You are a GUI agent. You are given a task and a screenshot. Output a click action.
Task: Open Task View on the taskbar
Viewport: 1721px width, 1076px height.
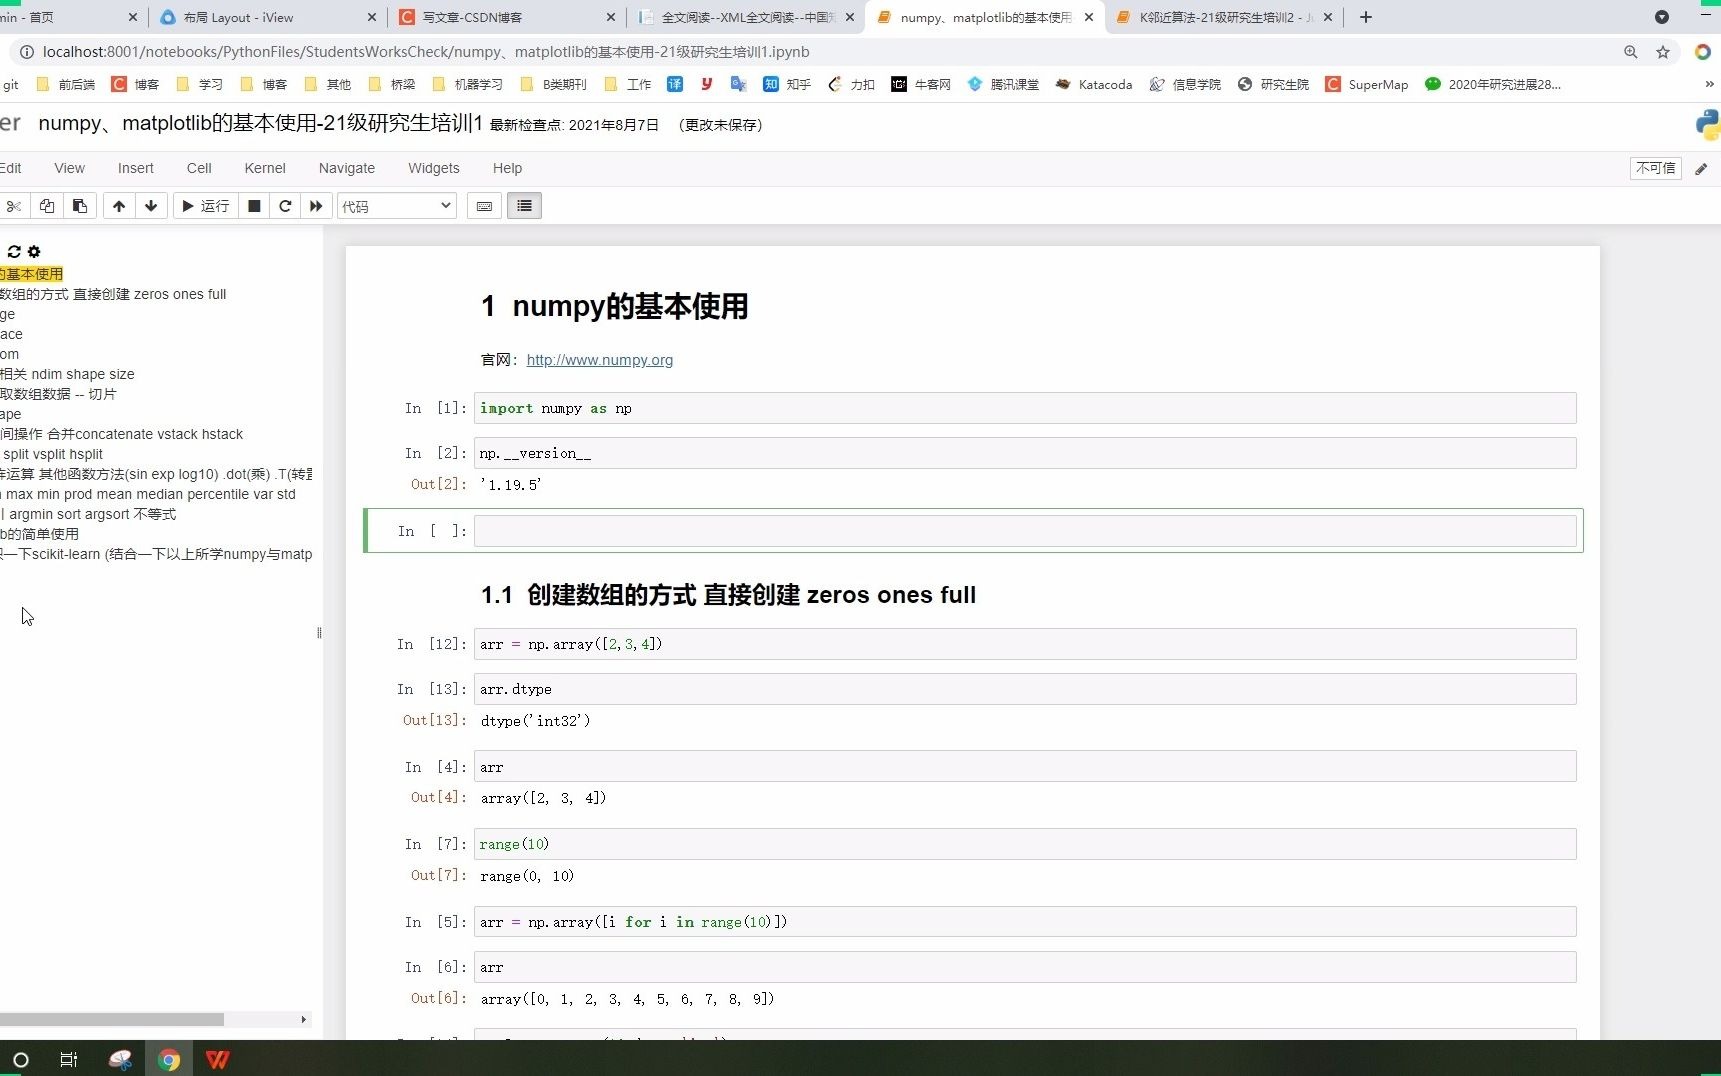tap(68, 1060)
